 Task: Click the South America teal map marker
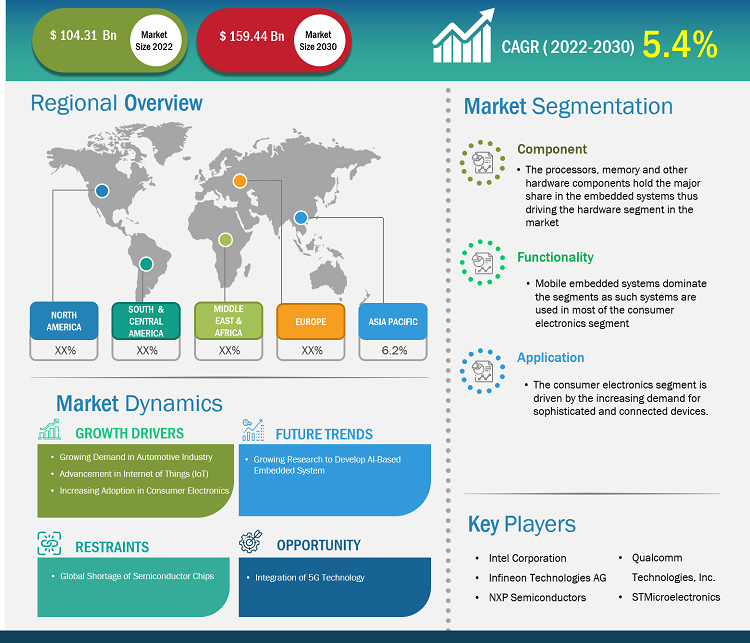pyautogui.click(x=146, y=264)
